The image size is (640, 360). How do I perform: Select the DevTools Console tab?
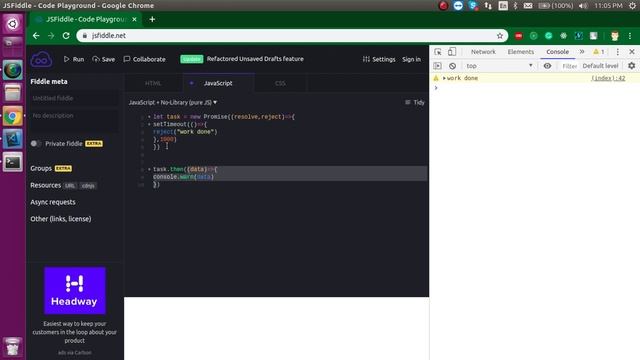pyautogui.click(x=558, y=52)
